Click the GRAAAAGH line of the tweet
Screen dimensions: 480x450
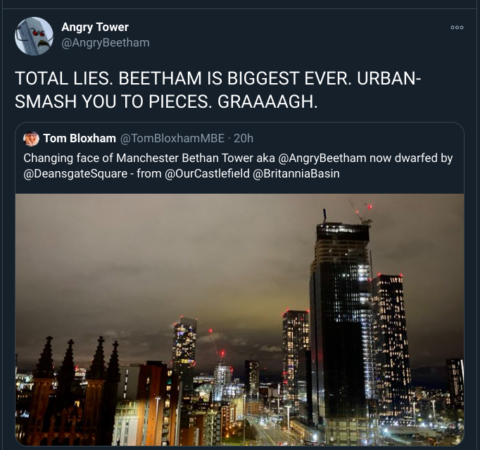166,101
